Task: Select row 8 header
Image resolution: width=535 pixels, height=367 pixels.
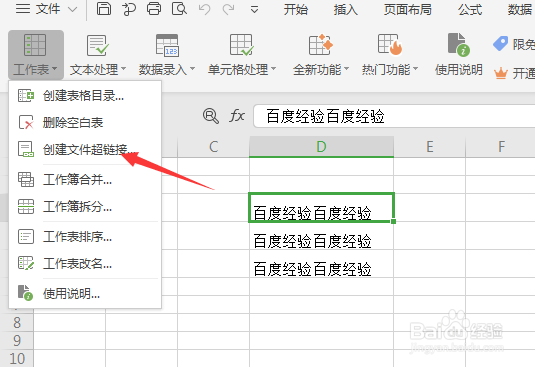Action: 17,323
